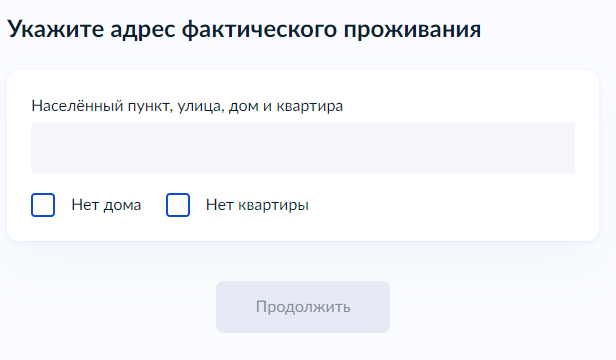Tick the "Нет дома" checkbox

click(43, 205)
